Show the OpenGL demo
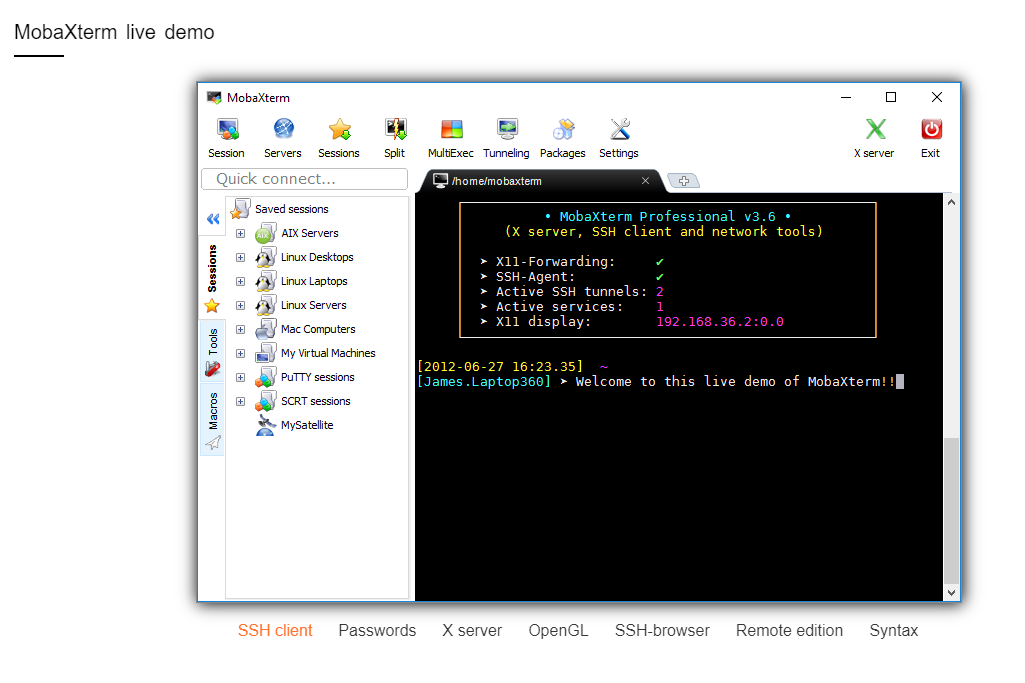 [558, 631]
